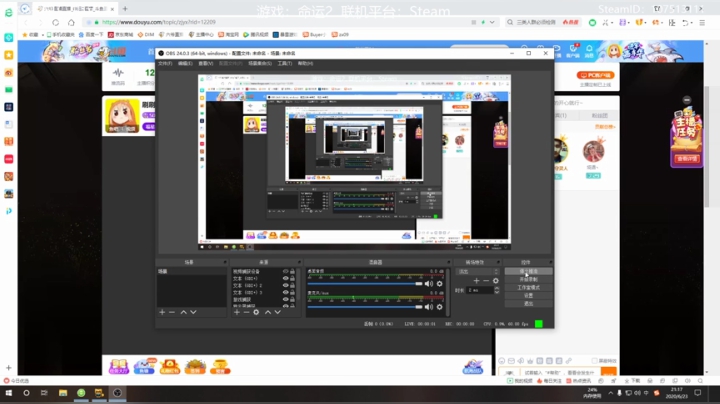Screen dimensions: 720x404
Task: Open OBS icon in the taskbar
Action: 118,393
